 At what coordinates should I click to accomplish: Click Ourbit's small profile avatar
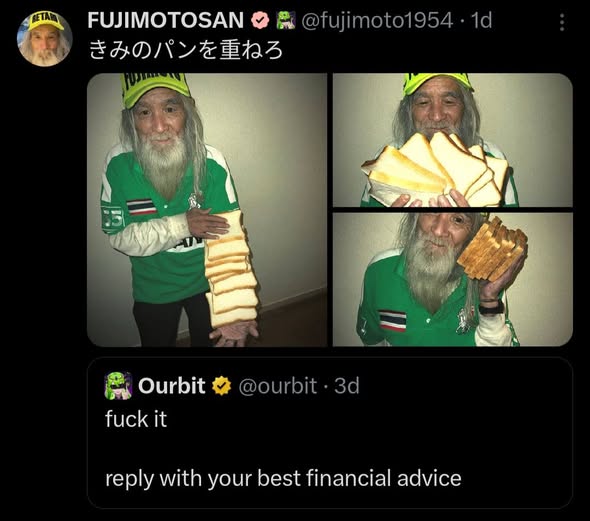point(118,385)
